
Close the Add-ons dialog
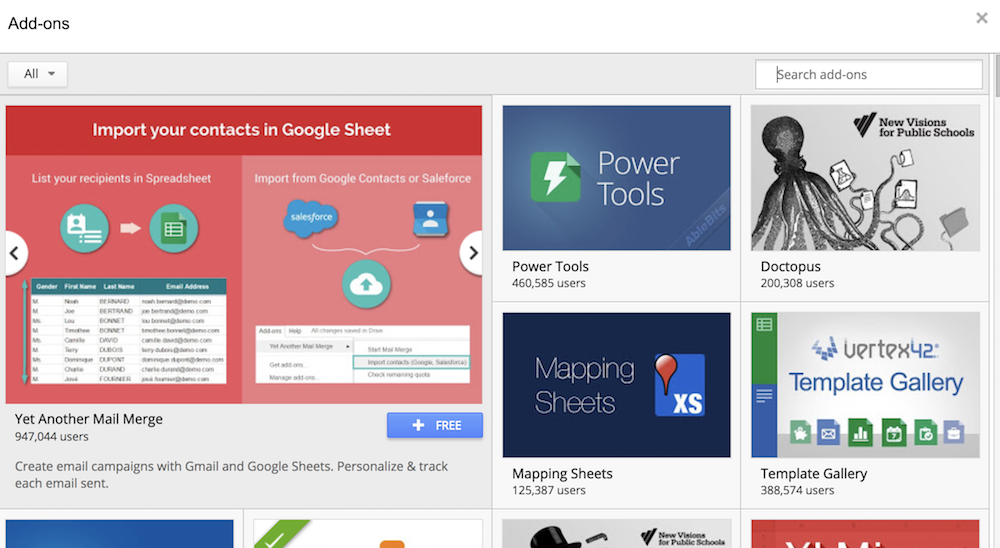982,18
